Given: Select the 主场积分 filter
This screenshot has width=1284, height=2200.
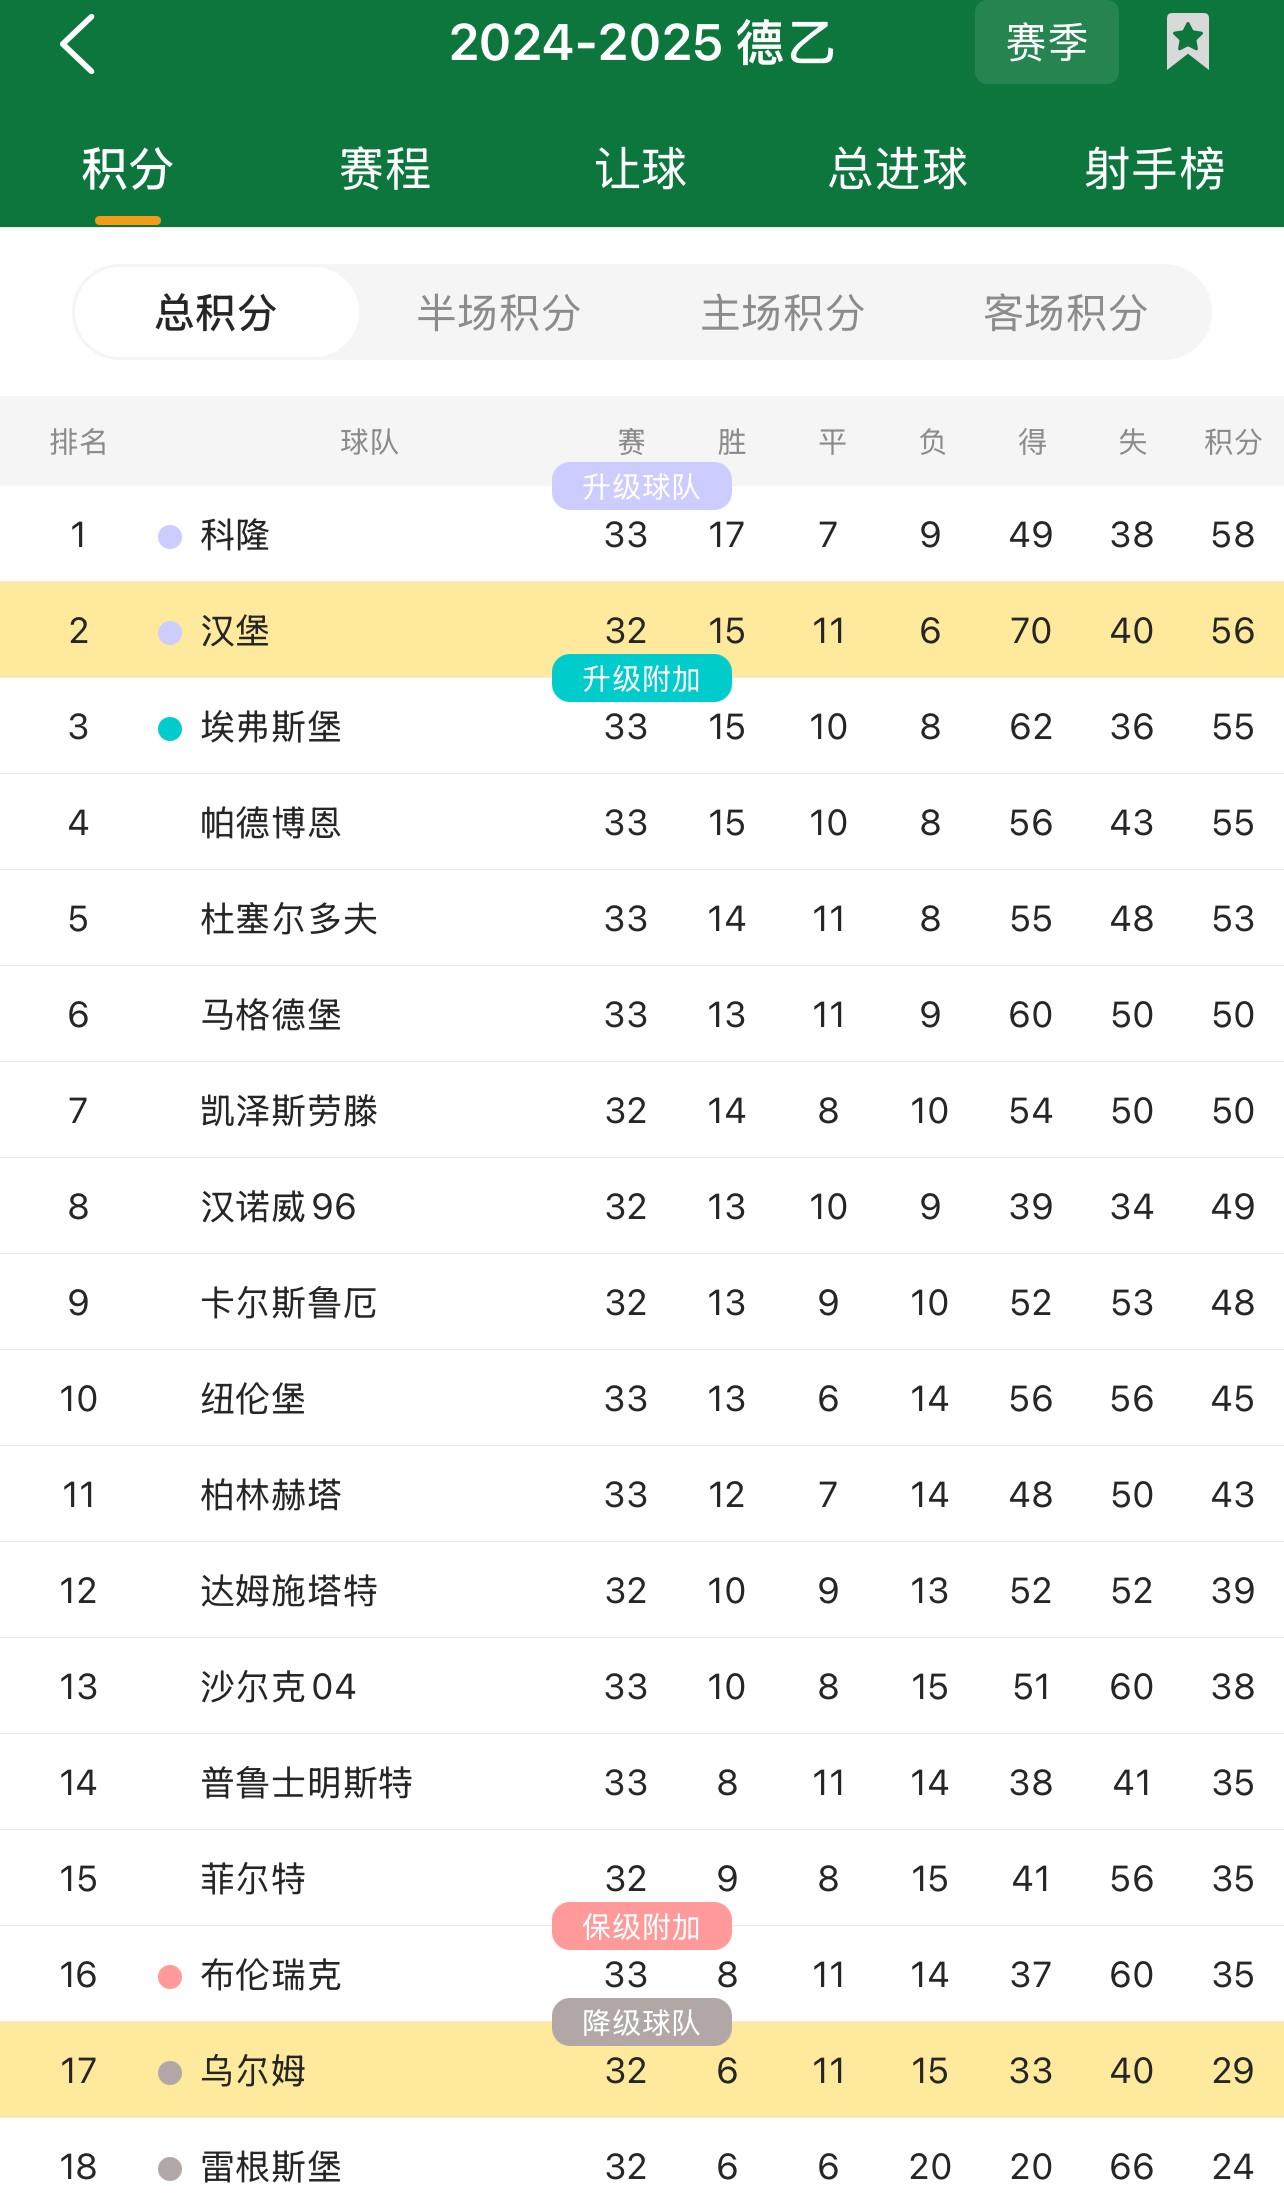Looking at the screenshot, I should [782, 313].
